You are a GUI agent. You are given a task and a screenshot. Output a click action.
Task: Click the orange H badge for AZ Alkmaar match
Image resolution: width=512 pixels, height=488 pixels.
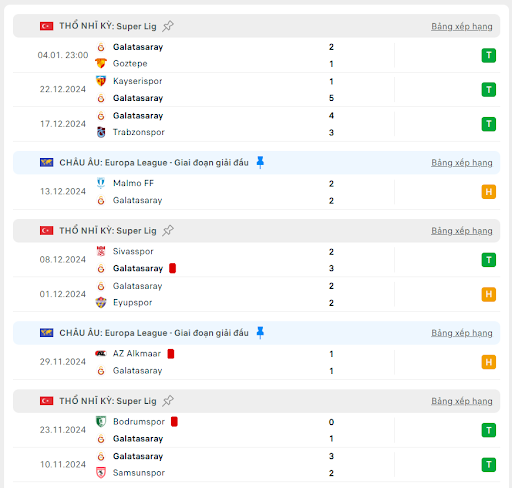489,362
